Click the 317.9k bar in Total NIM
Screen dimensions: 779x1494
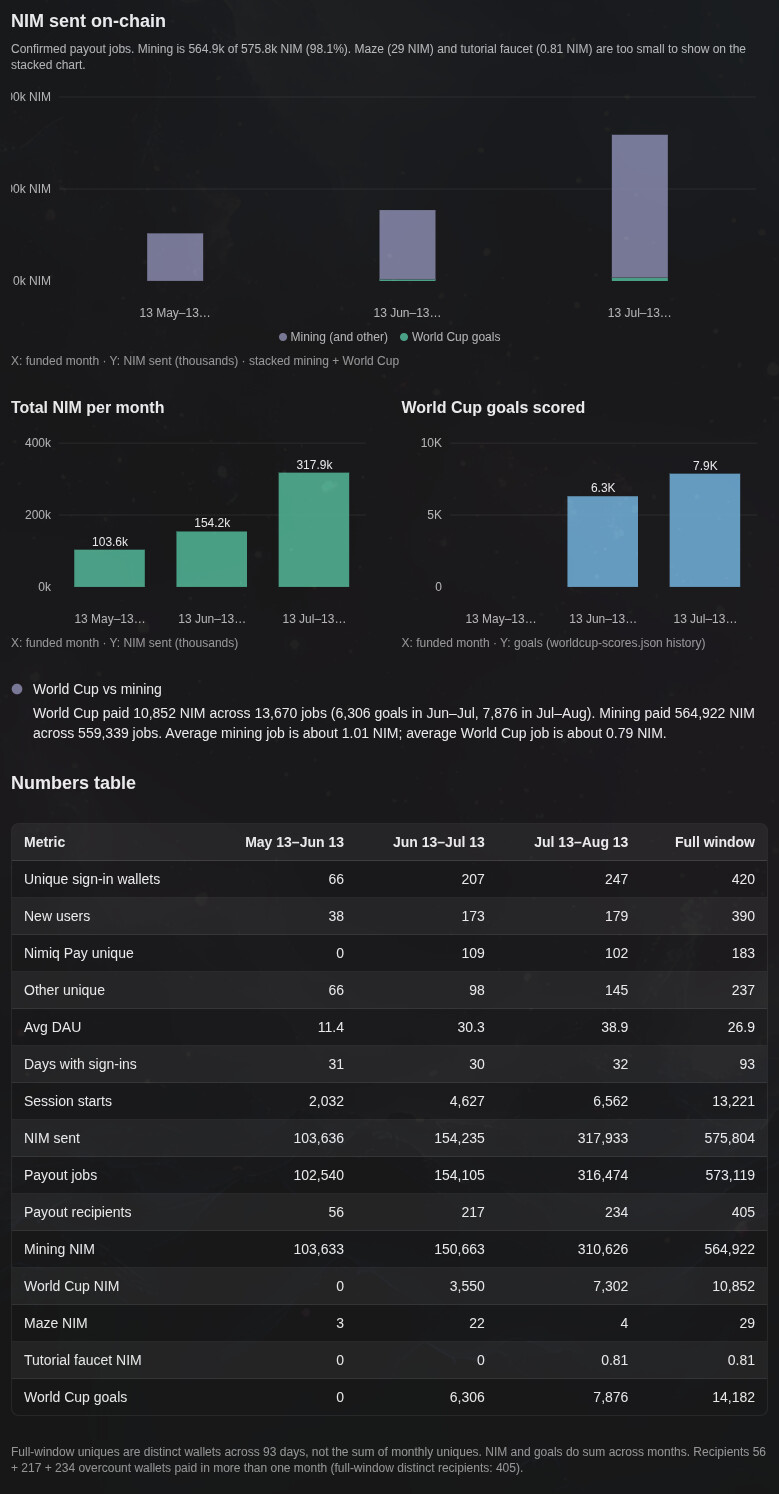314,529
